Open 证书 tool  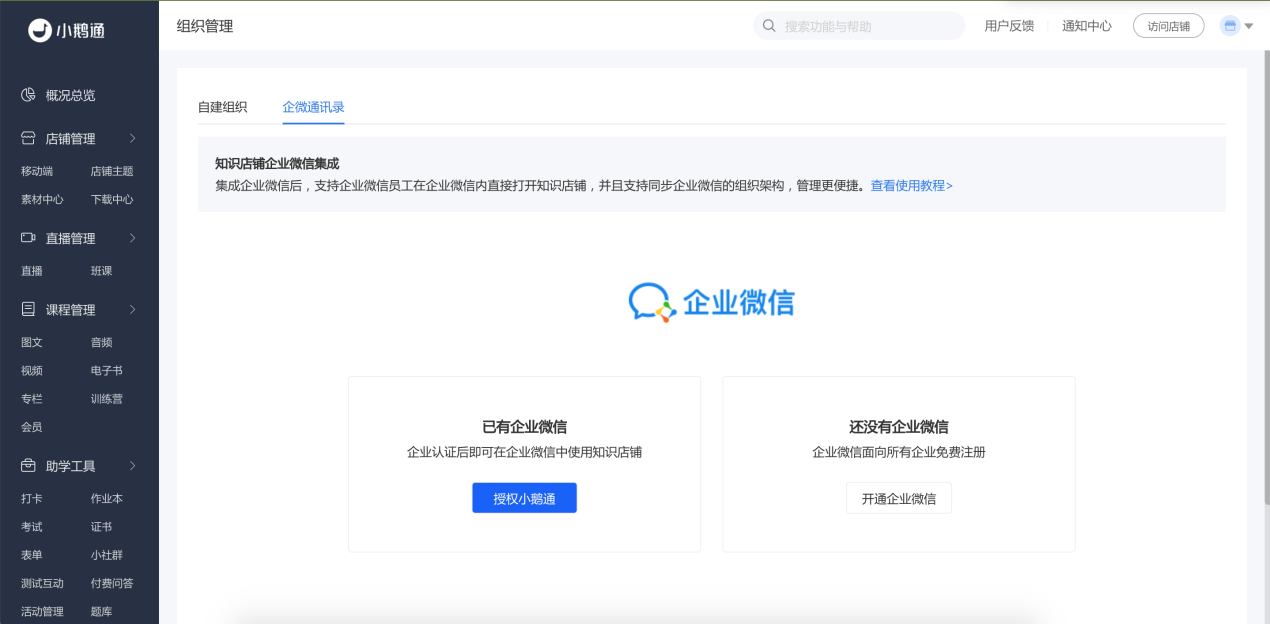pos(101,526)
